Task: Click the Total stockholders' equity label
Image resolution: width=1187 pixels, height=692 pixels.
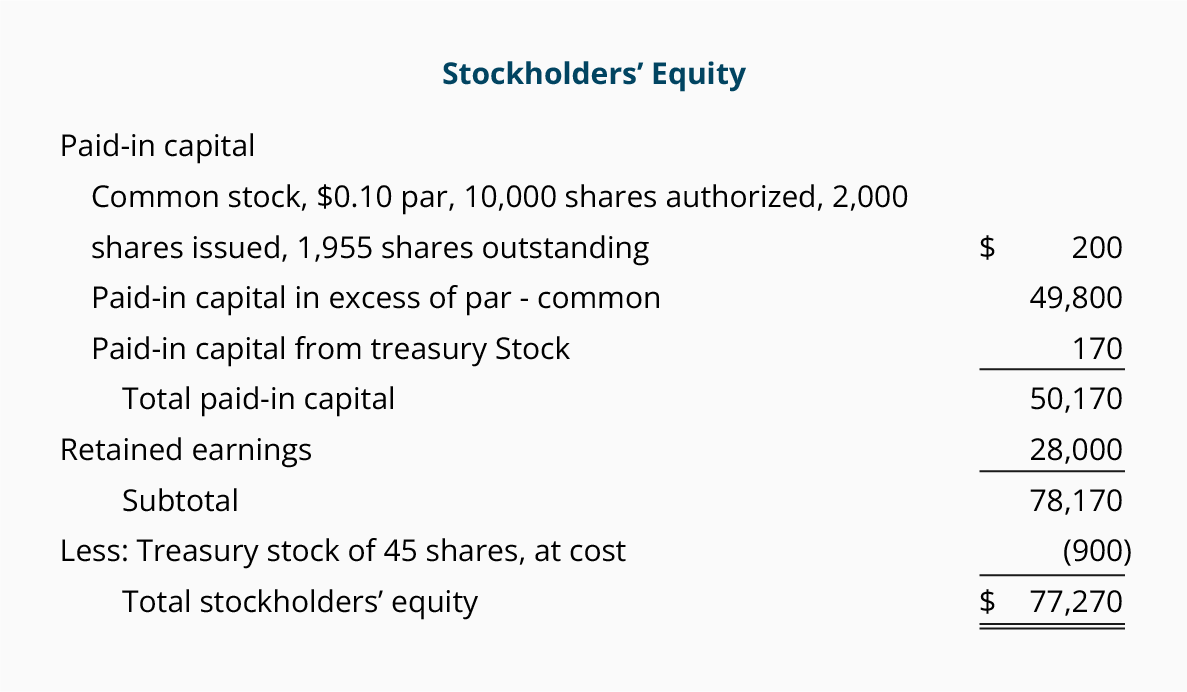Action: pos(300,602)
